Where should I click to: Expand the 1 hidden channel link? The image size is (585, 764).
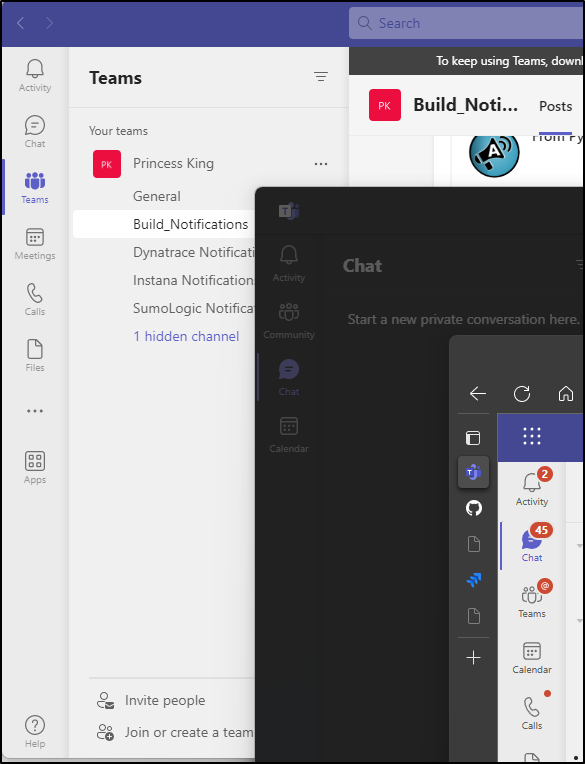pos(186,336)
